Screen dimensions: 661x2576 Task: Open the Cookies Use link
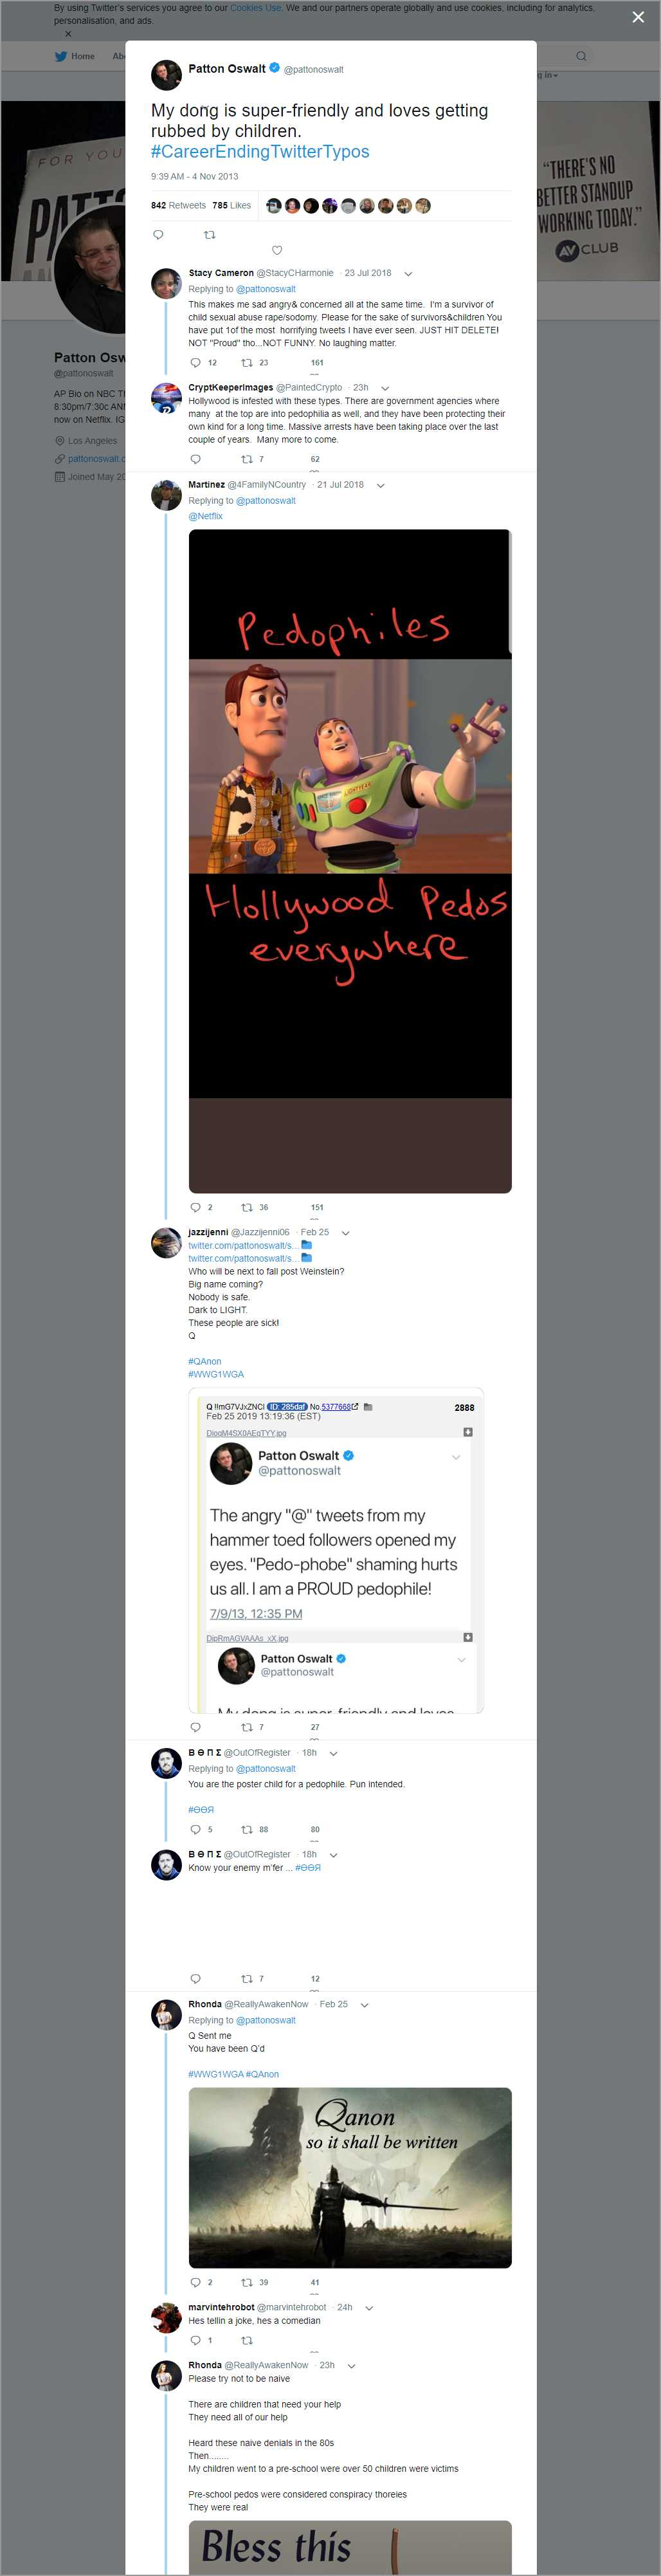[255, 8]
